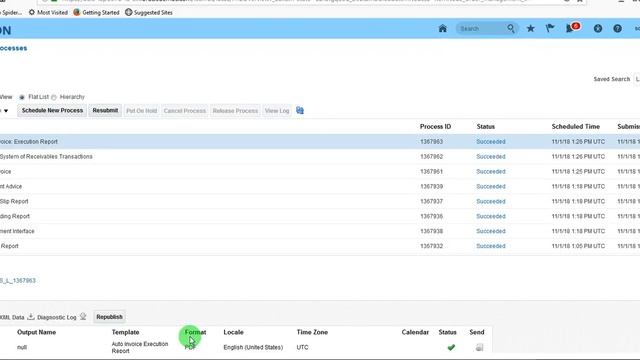Open the actions dropdown arrow beside Schedule New Process
Viewport: 640px width, 360px height.
point(6,111)
